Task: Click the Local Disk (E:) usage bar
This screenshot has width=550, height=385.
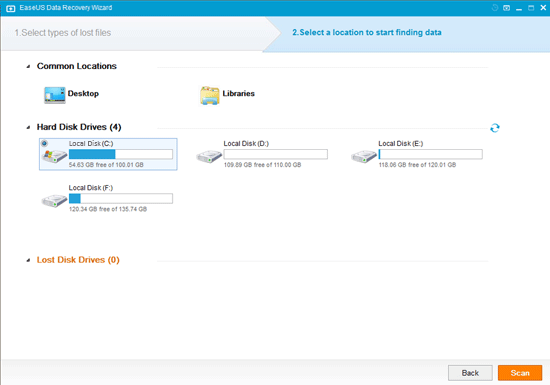Action: click(430, 154)
